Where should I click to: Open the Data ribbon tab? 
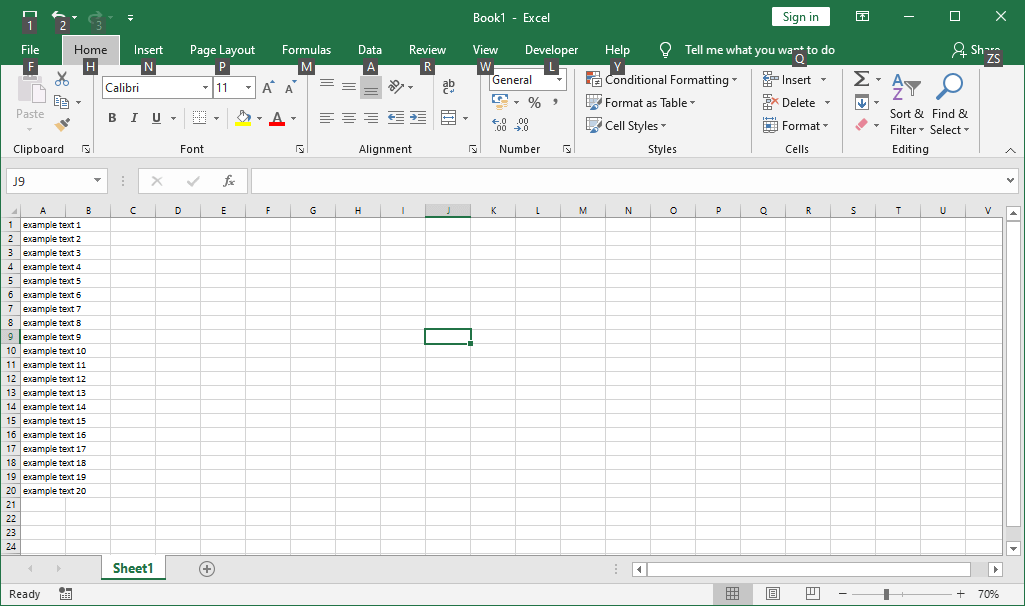[370, 50]
